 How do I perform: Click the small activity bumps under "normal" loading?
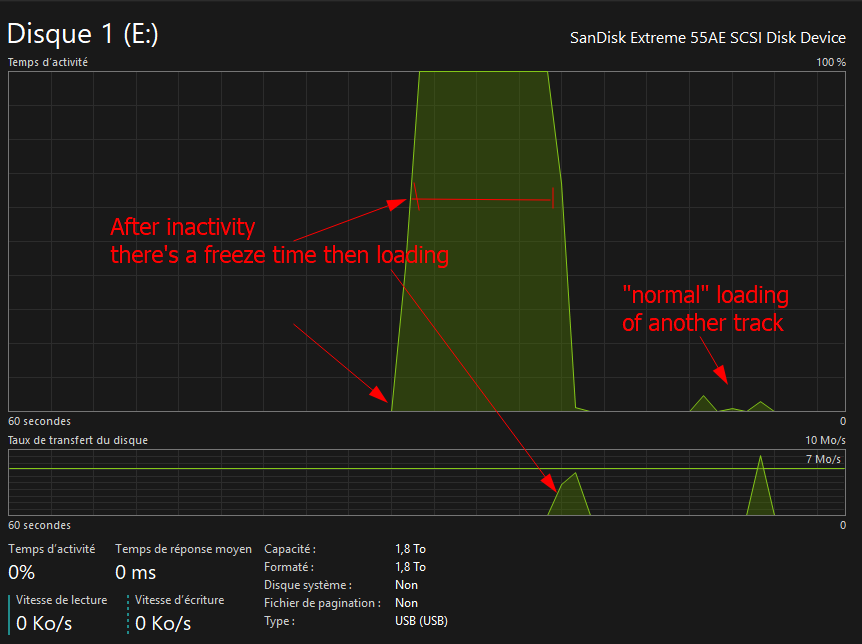click(731, 405)
